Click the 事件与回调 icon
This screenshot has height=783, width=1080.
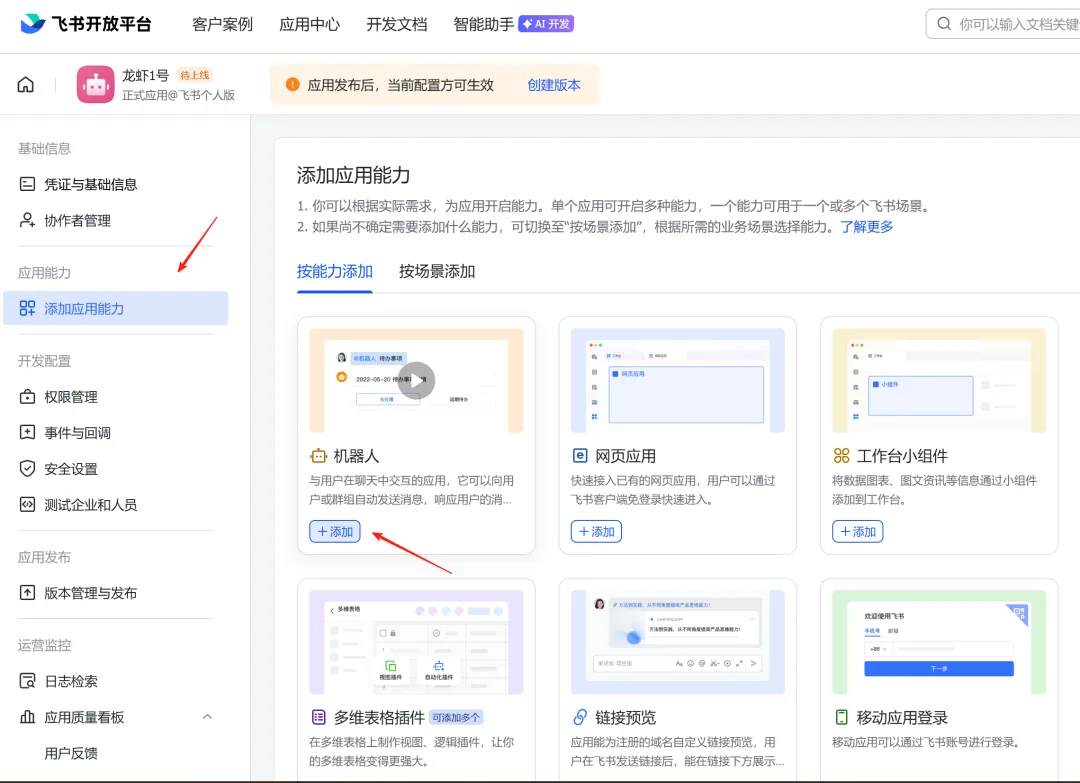[27, 432]
